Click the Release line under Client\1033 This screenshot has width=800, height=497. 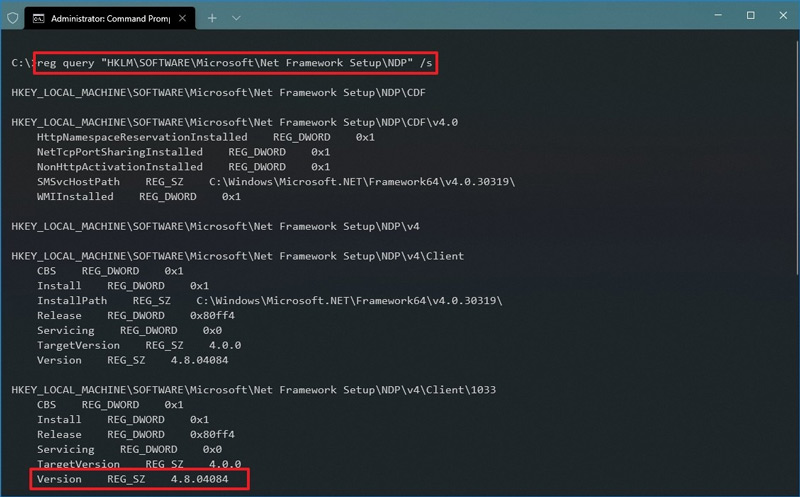(x=136, y=435)
